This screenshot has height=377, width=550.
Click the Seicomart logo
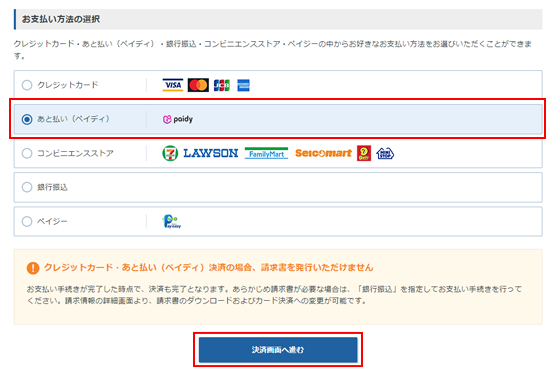pos(323,153)
